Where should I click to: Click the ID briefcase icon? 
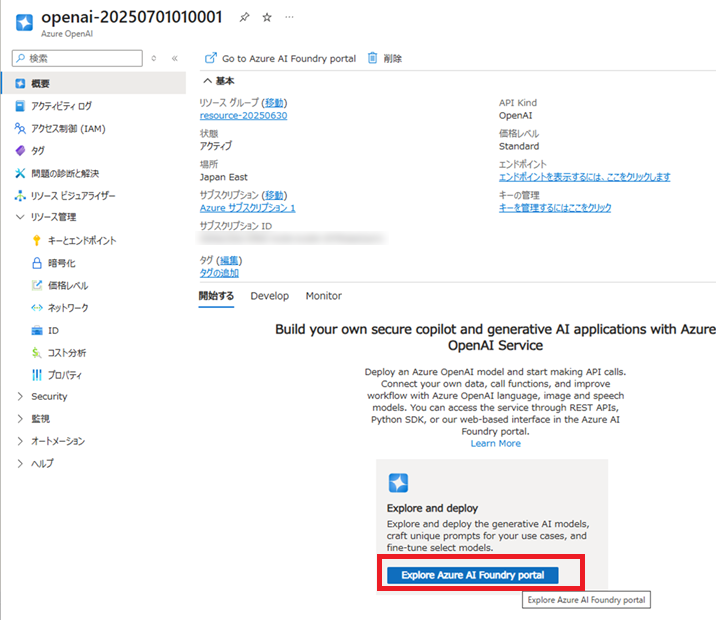(x=37, y=331)
